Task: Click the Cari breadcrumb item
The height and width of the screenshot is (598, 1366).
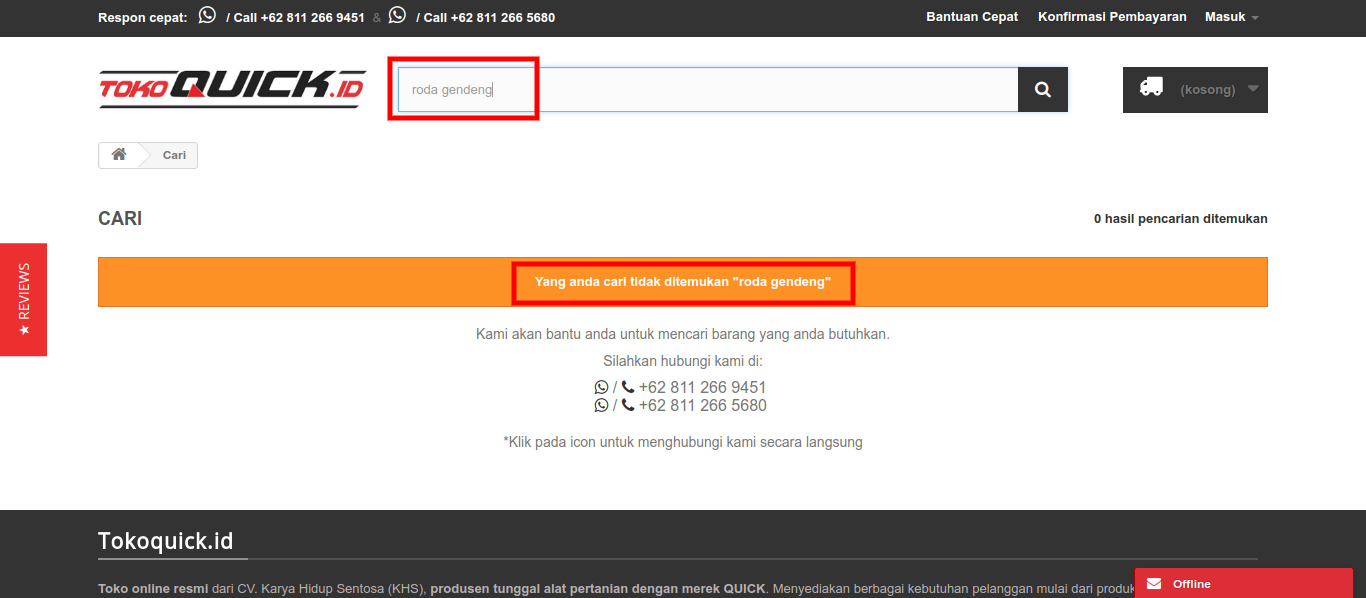Action: click(x=174, y=155)
